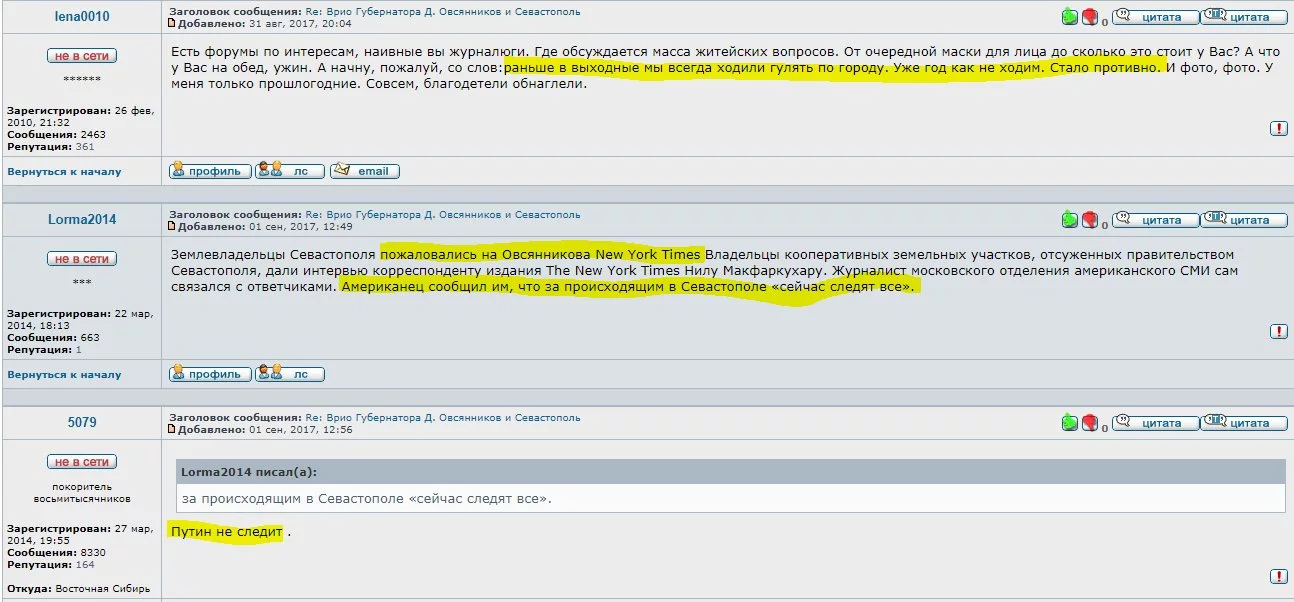Viewport: 1294px width, 602px height.
Task: View lena0010's reputation value 361
Action: (x=84, y=146)
